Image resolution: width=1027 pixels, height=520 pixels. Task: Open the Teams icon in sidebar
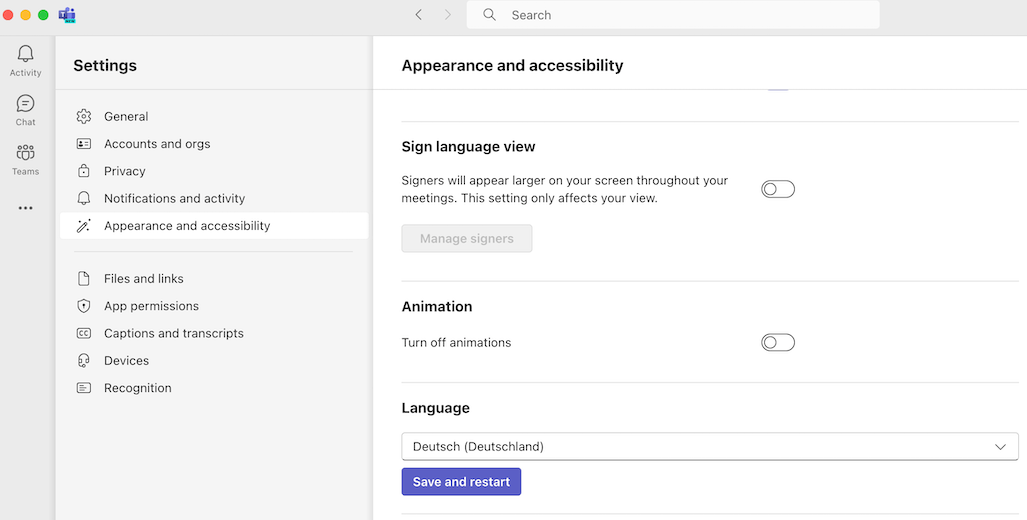coord(25,153)
